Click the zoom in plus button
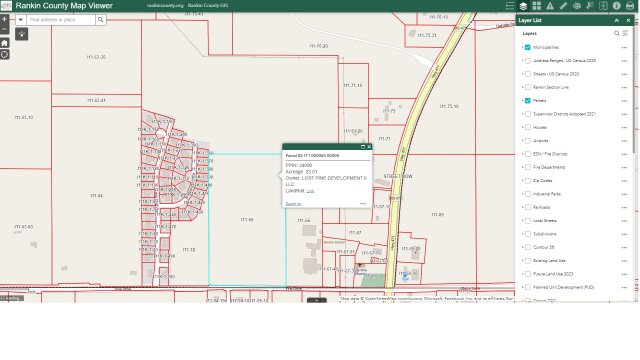640x360 pixels. [4, 19]
